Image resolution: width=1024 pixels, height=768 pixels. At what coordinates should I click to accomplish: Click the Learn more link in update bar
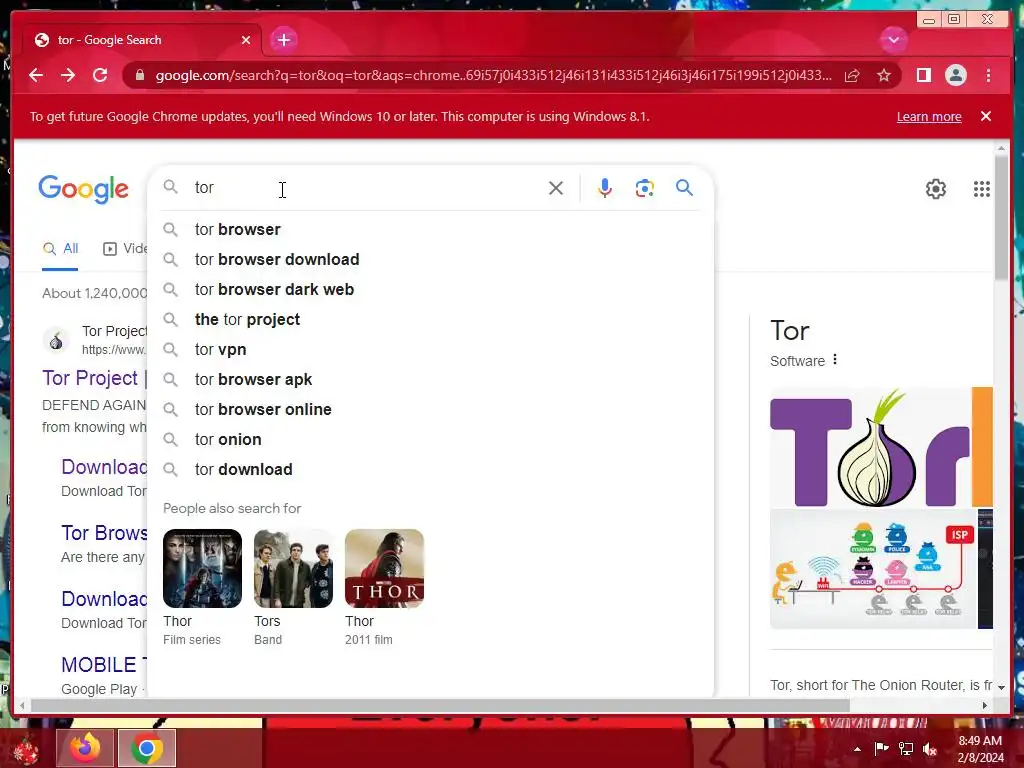tap(929, 117)
